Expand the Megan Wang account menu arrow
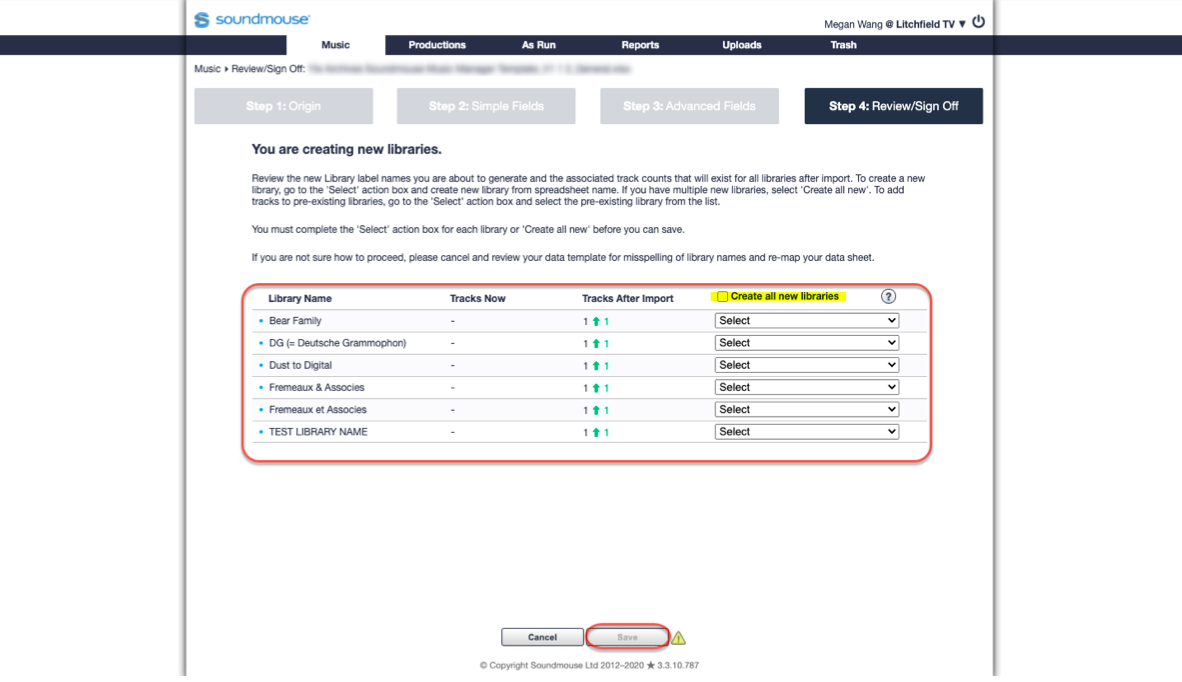1182x682 pixels. click(962, 24)
